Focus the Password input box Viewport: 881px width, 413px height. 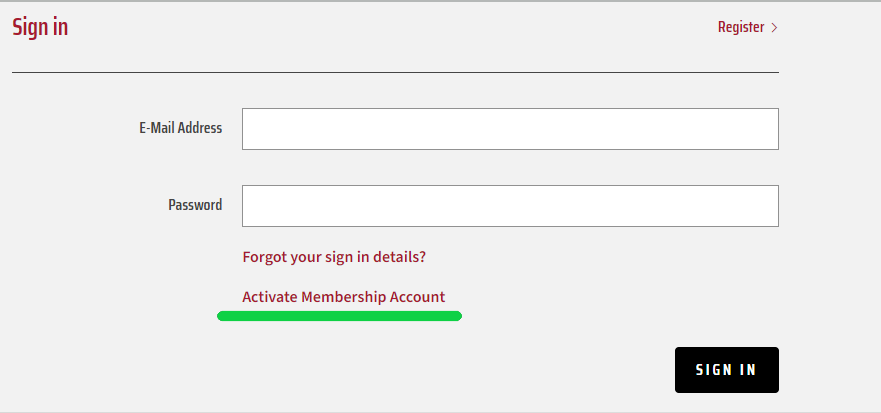[x=510, y=206]
